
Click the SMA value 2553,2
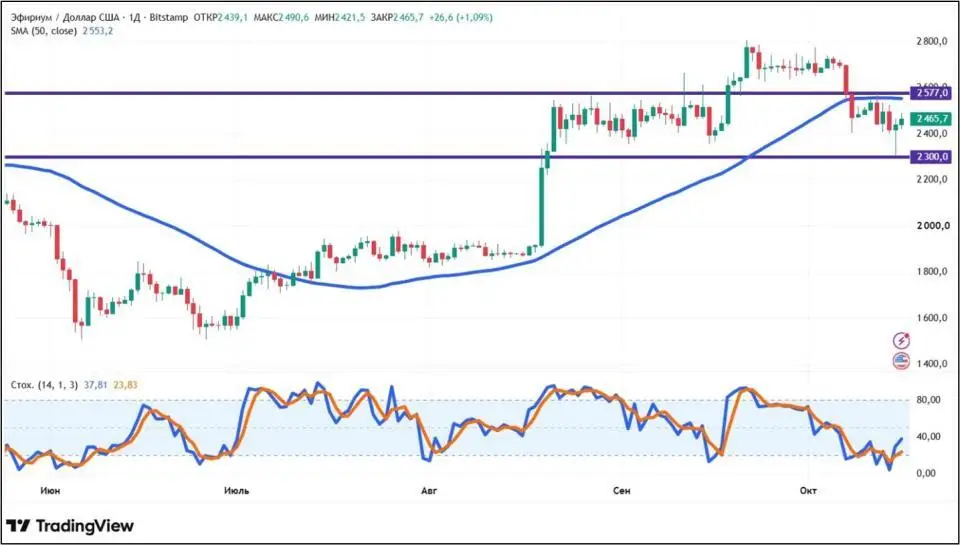[x=97, y=30]
